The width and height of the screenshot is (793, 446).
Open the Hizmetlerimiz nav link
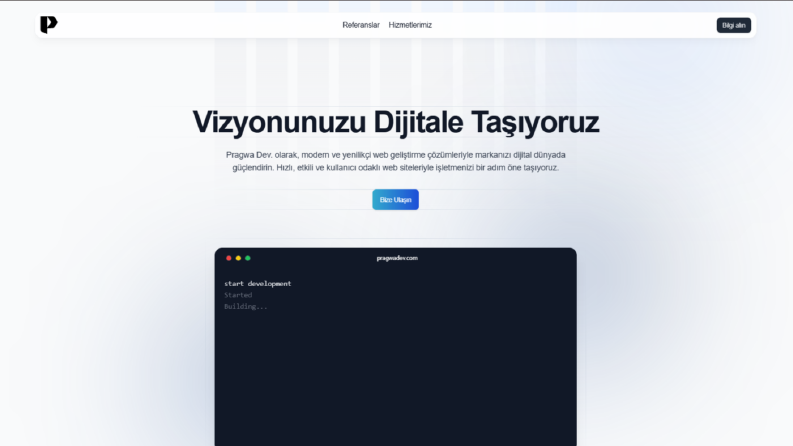(x=410, y=25)
